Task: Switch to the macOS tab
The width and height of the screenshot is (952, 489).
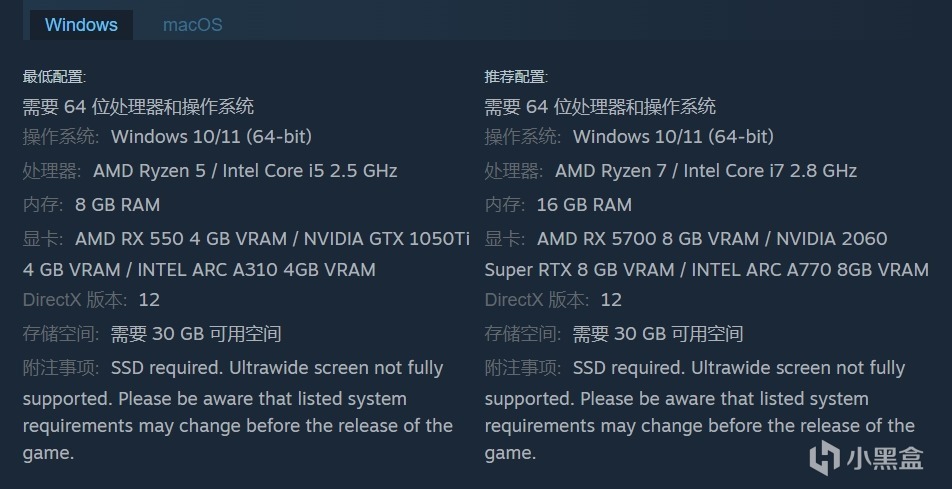Action: (192, 24)
